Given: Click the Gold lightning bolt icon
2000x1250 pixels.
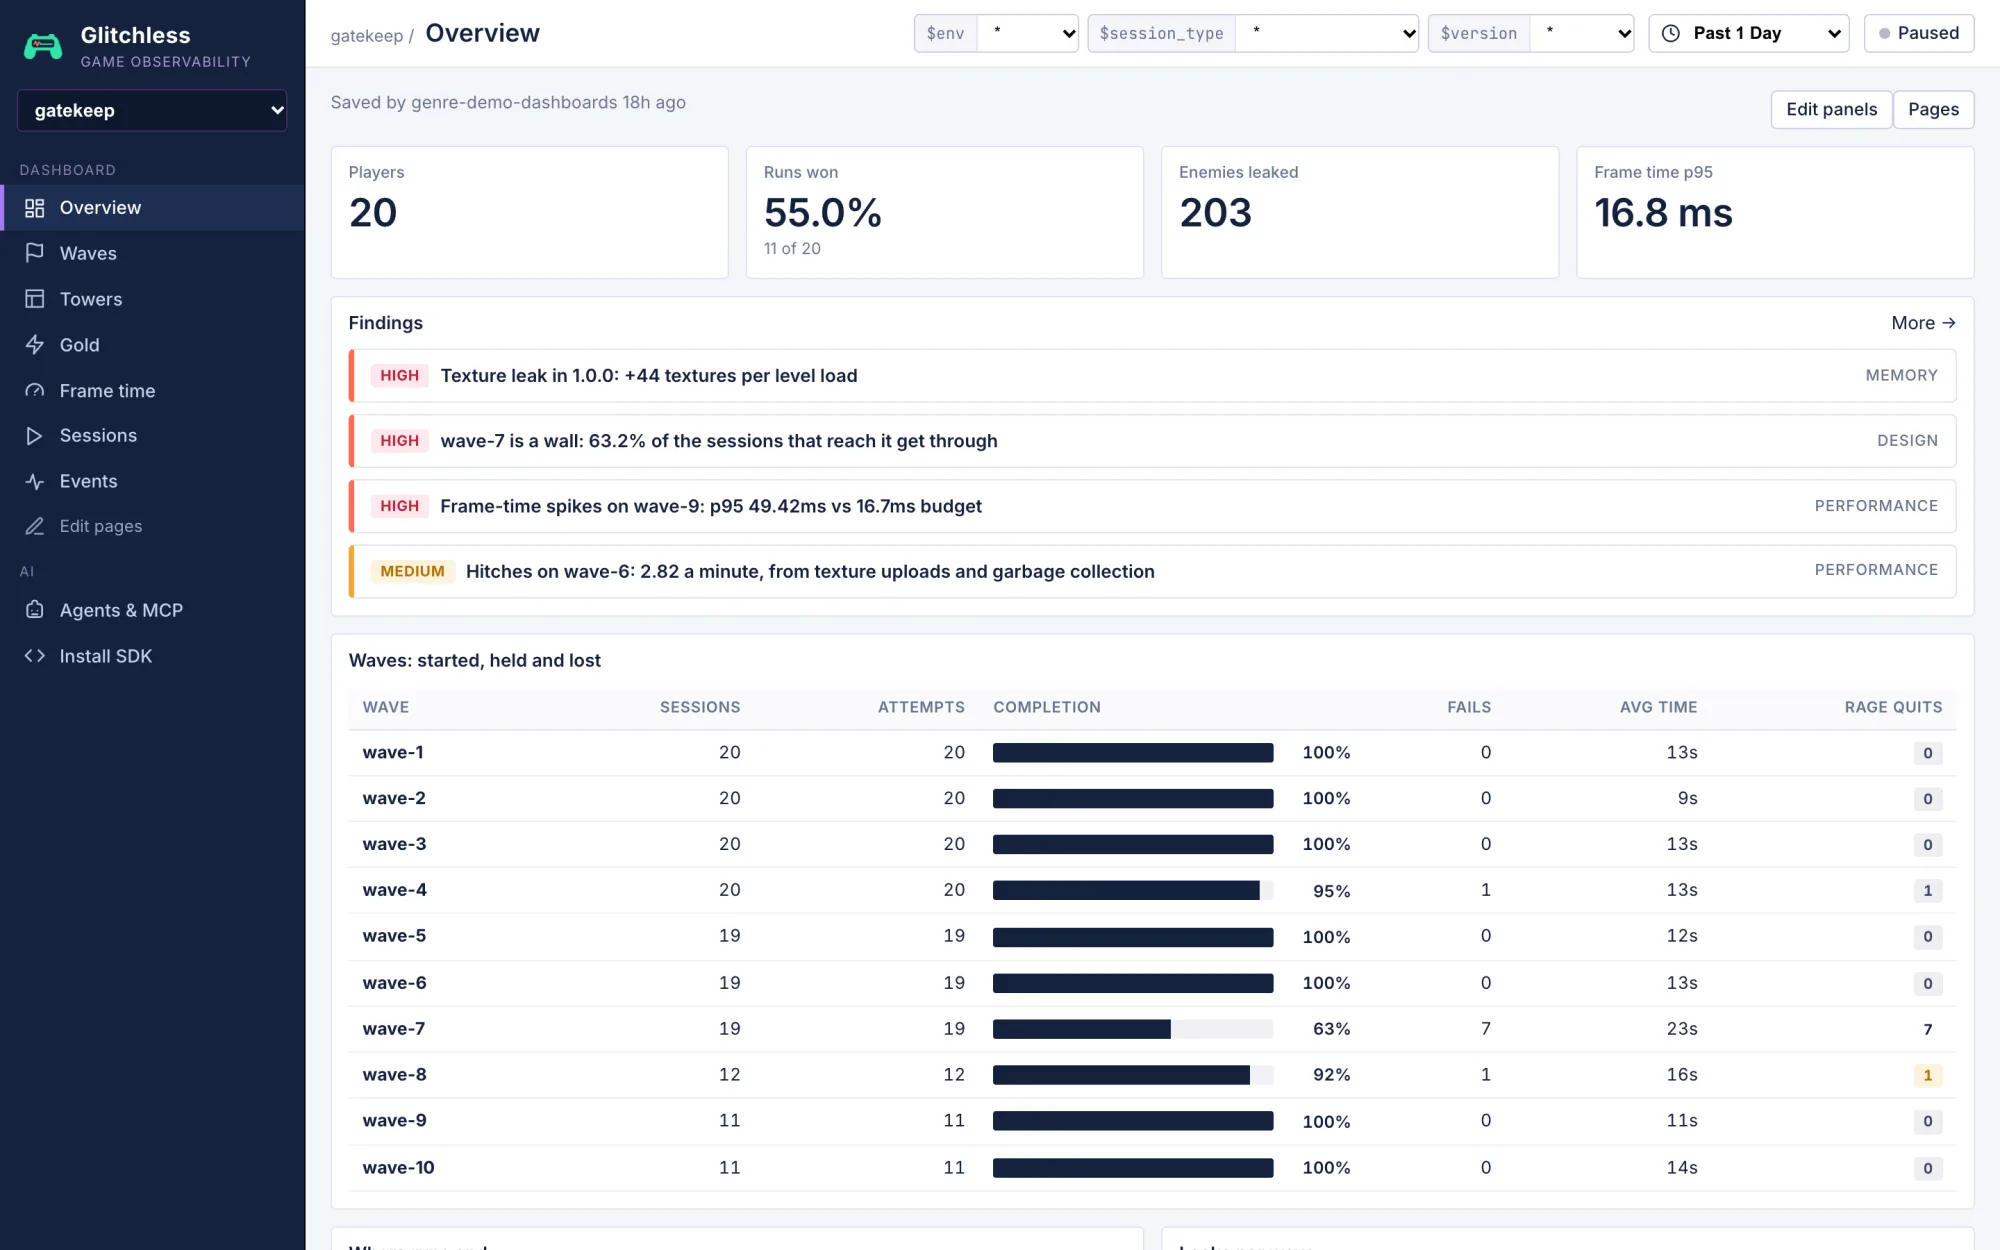Looking at the screenshot, I should [x=35, y=345].
